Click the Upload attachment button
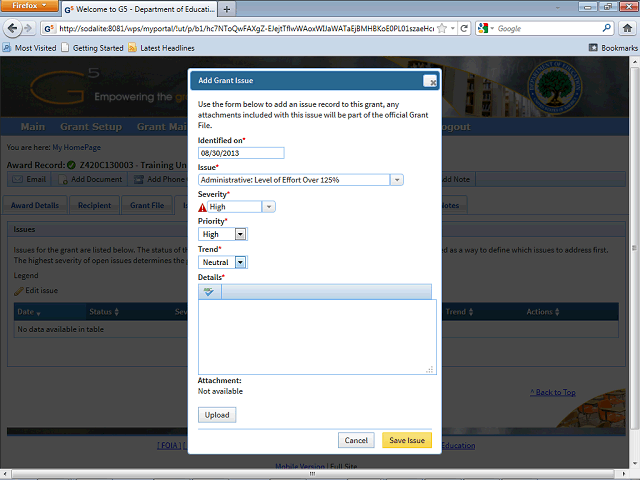Viewport: 640px width, 480px height. (x=217, y=415)
